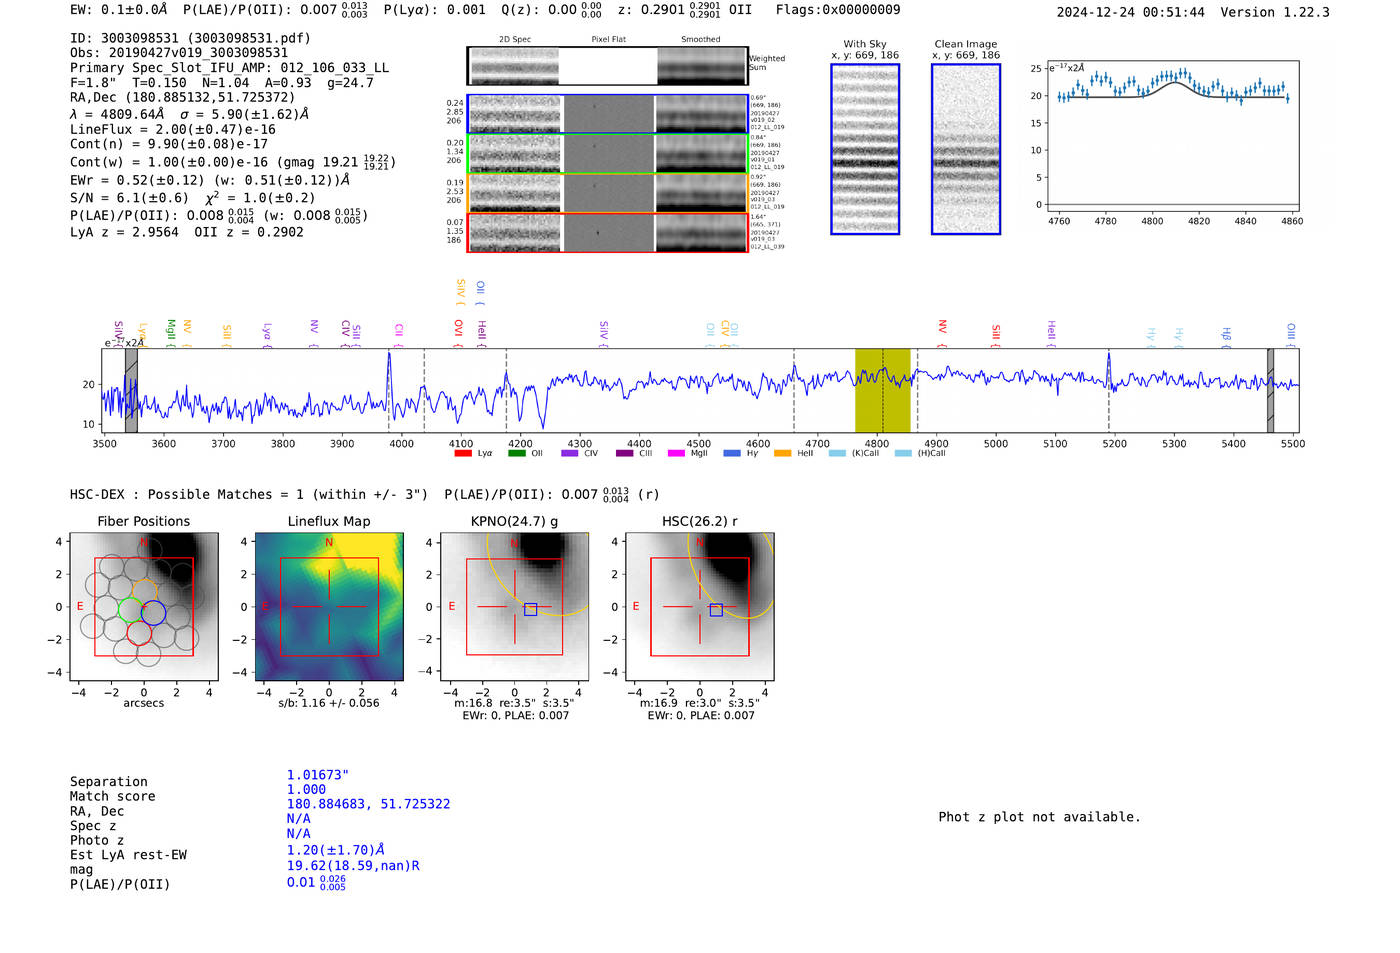Open the Fiber Positions image panel
Screen dimensions: 1400x953
click(x=144, y=607)
